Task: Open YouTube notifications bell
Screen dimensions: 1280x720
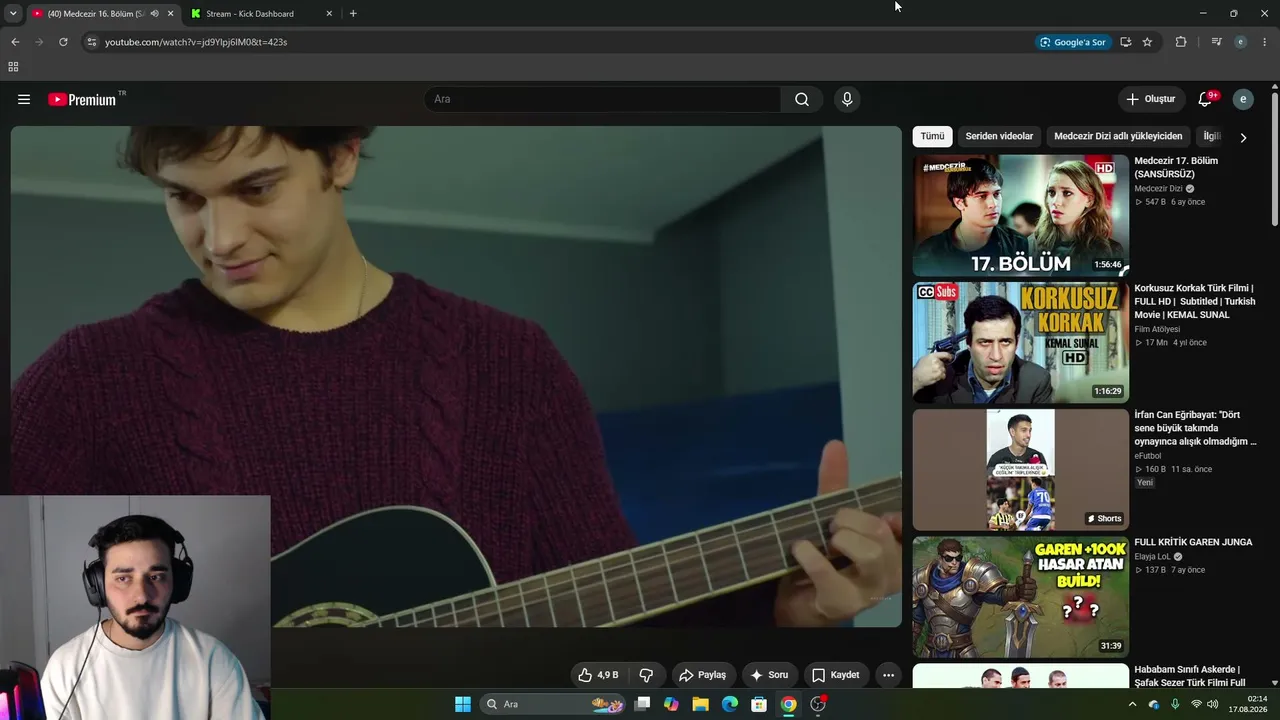Action: [x=1205, y=99]
